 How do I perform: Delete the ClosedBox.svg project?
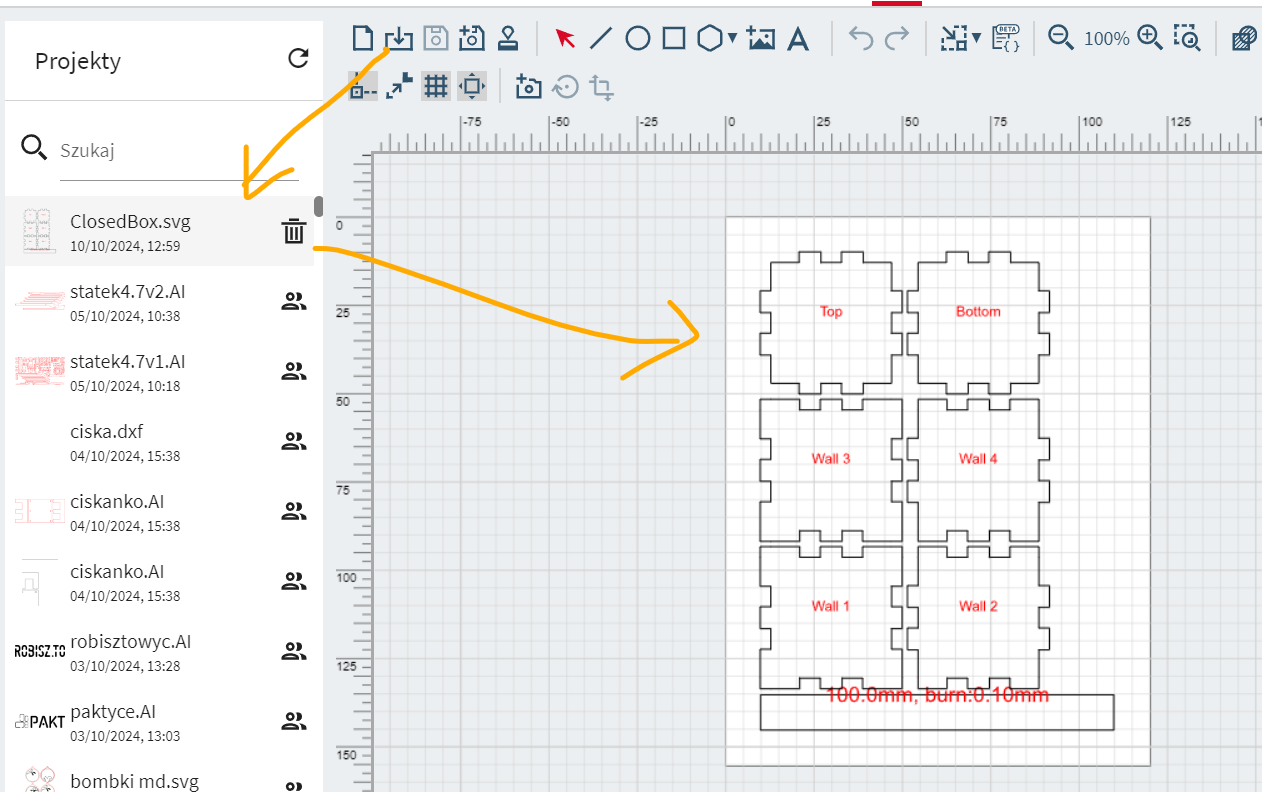pos(293,232)
